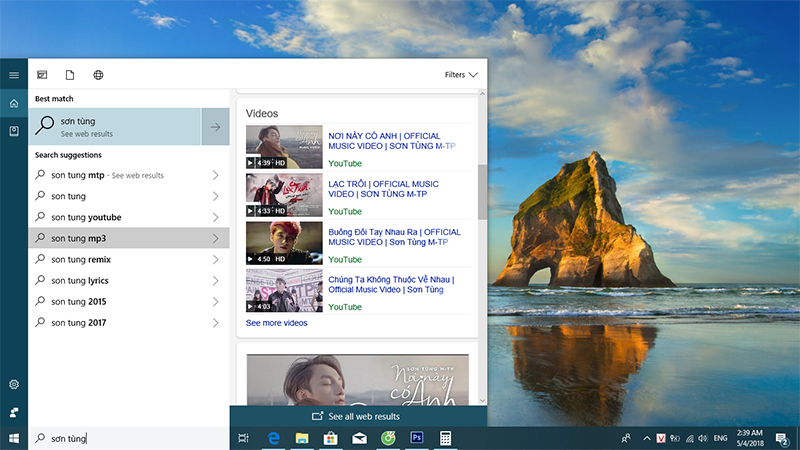
Task: Open the green Cốc Cốc browser icon
Action: point(388,438)
